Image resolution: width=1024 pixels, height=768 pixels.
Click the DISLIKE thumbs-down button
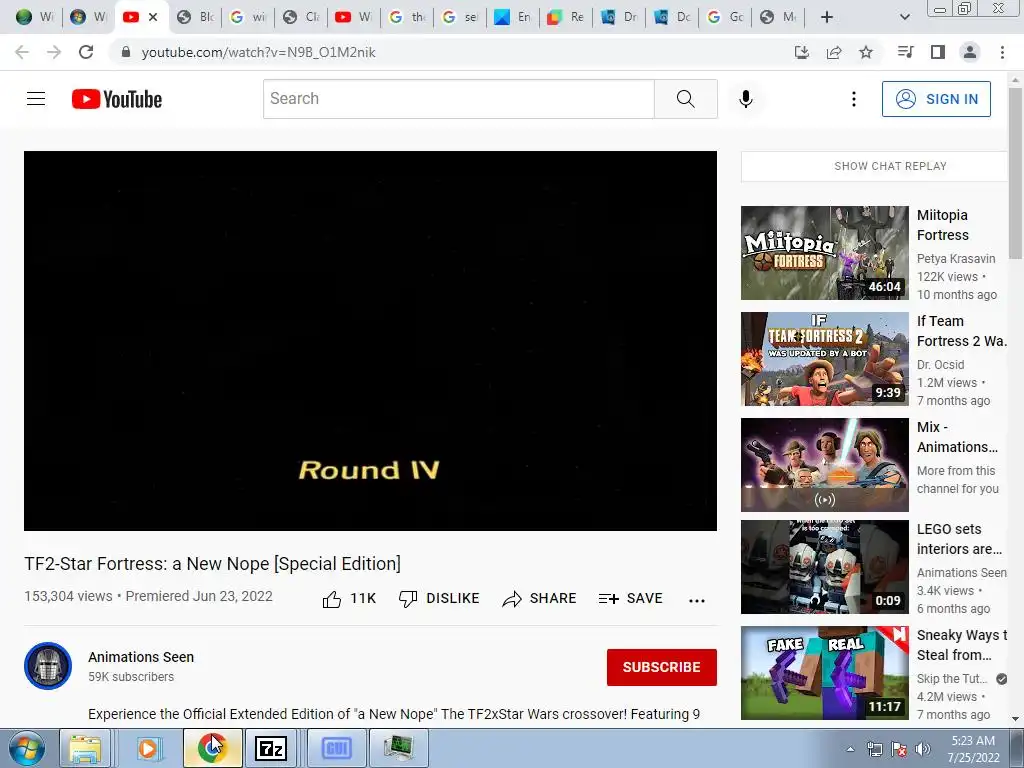coord(439,598)
